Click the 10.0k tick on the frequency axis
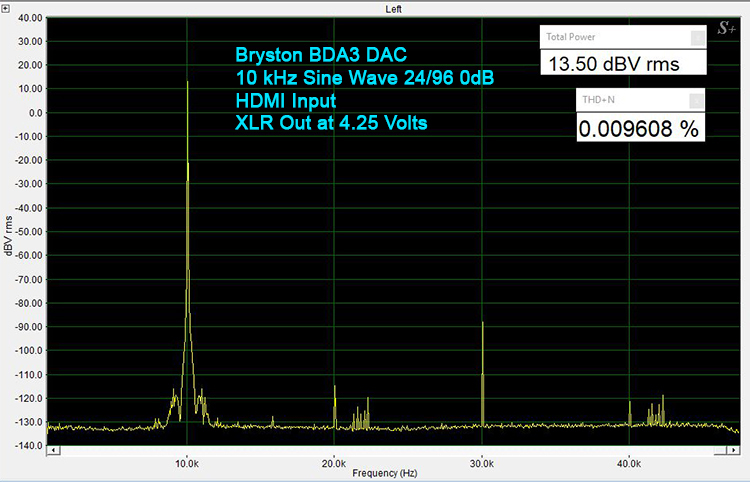This screenshot has height=482, width=750. 187,463
